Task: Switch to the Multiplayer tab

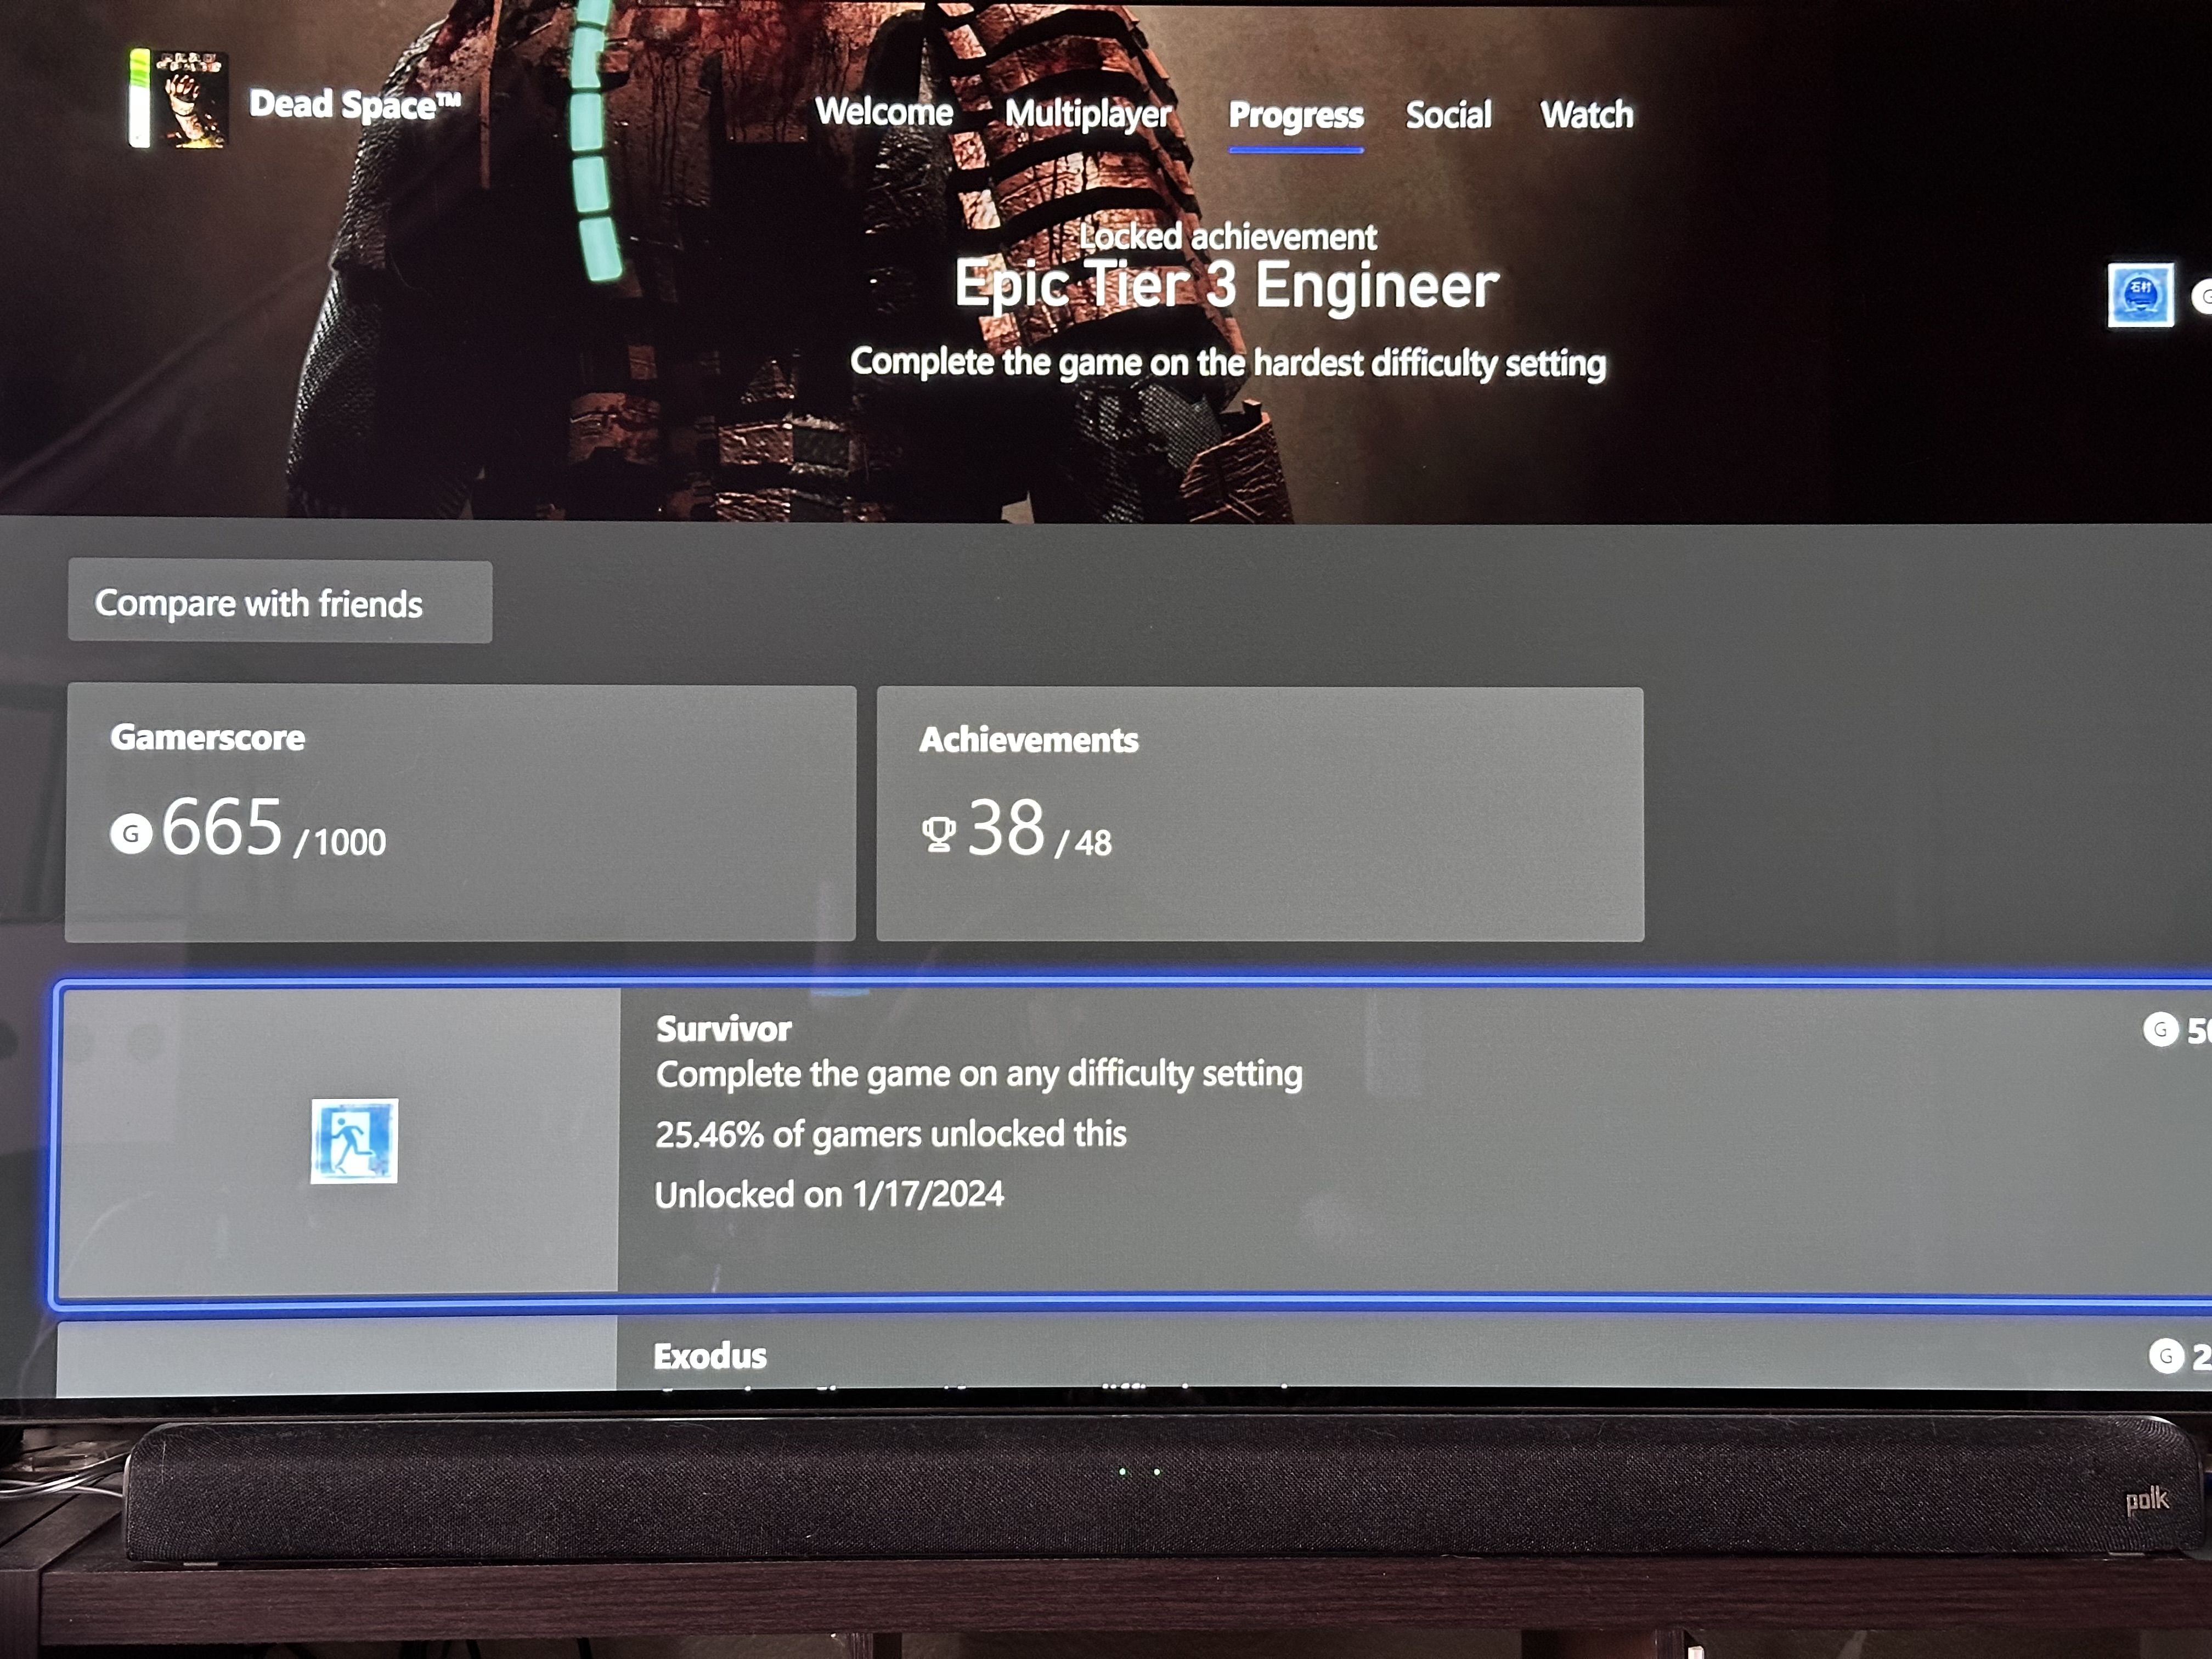Action: [x=1088, y=114]
